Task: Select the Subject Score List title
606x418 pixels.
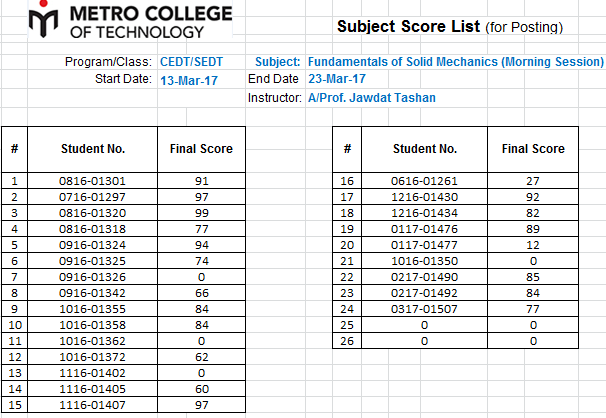Action: 449,27
